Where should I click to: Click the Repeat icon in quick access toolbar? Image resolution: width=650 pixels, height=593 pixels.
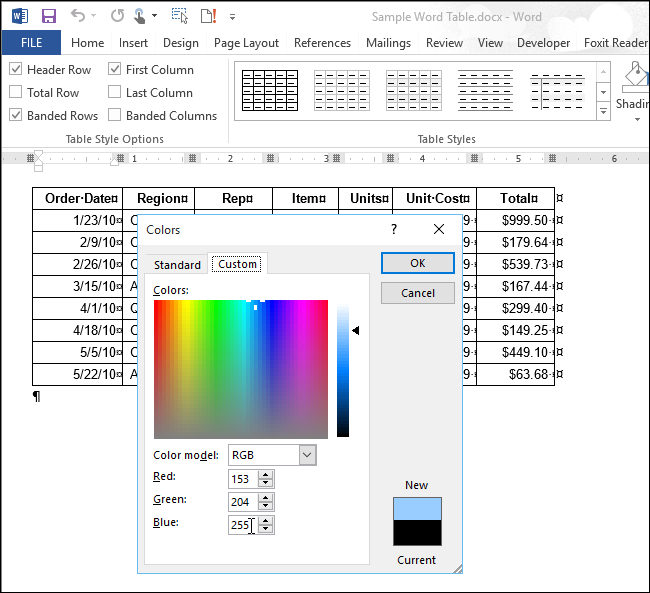click(x=117, y=17)
